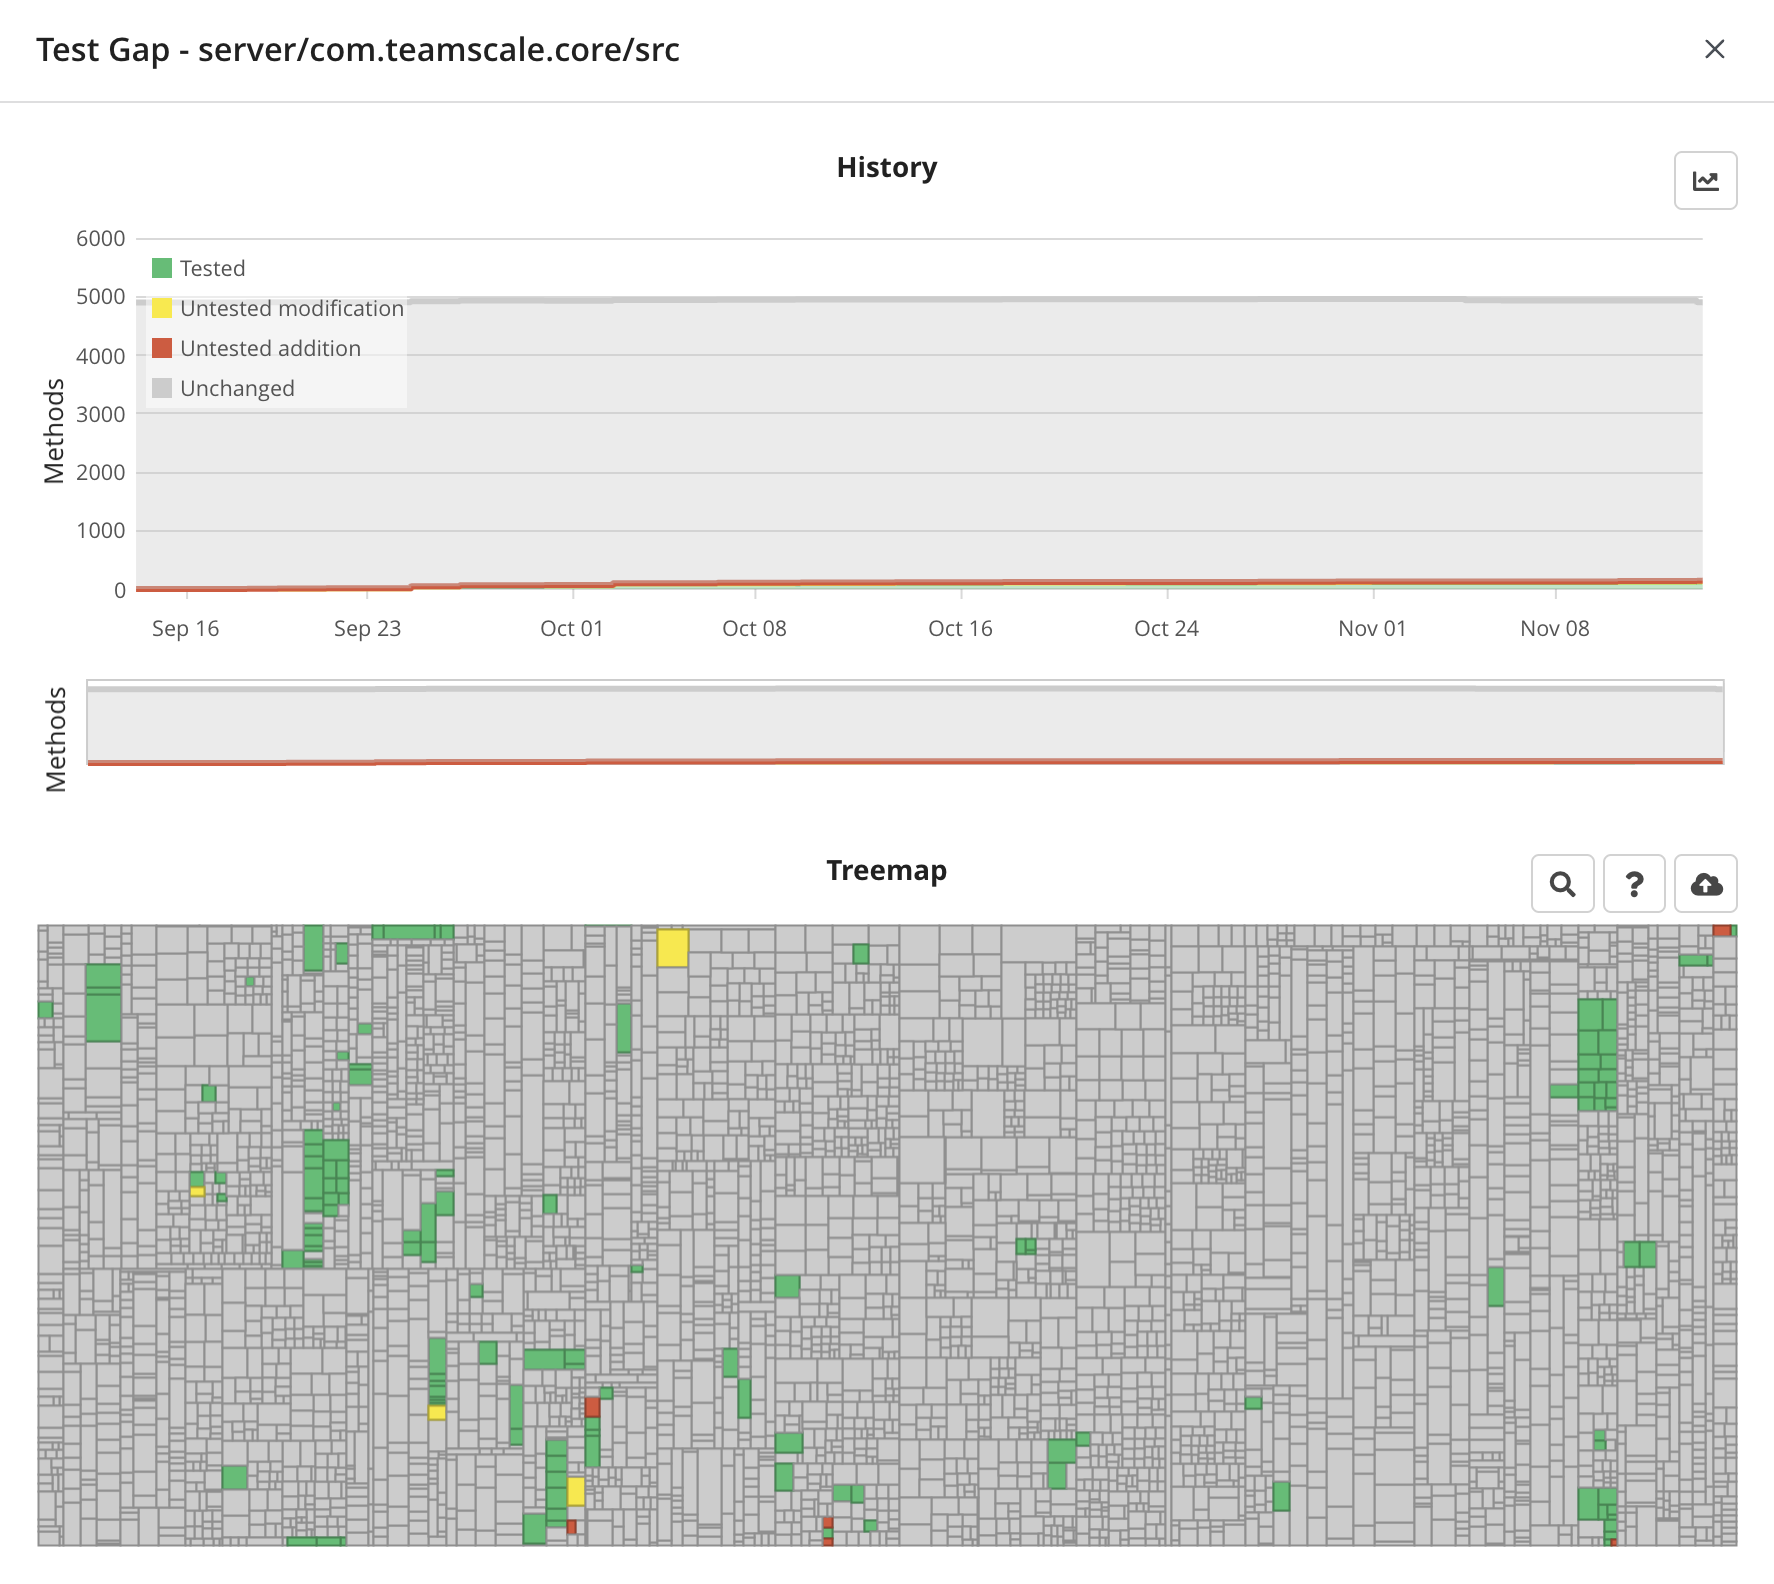The width and height of the screenshot is (1774, 1584).
Task: Open the chart view icon beside History
Action: click(x=1706, y=181)
